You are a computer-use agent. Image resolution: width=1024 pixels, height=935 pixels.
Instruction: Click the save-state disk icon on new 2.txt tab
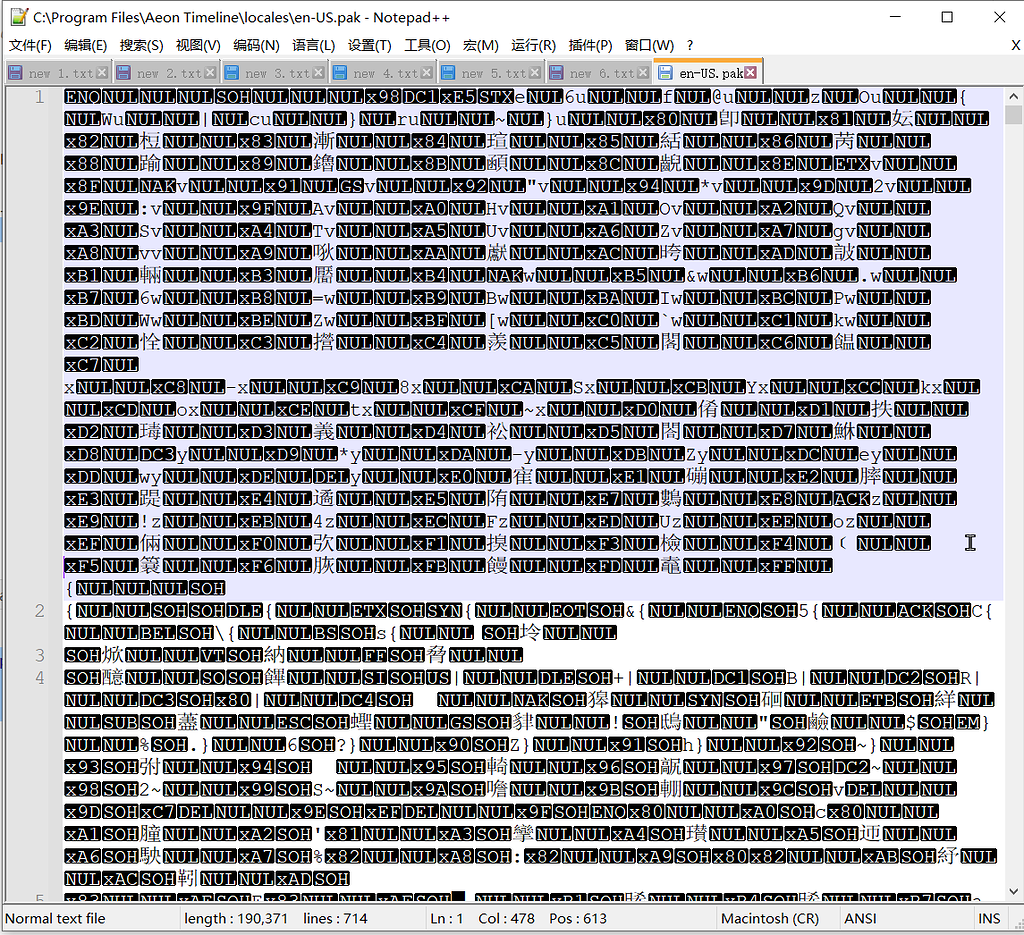tap(124, 74)
